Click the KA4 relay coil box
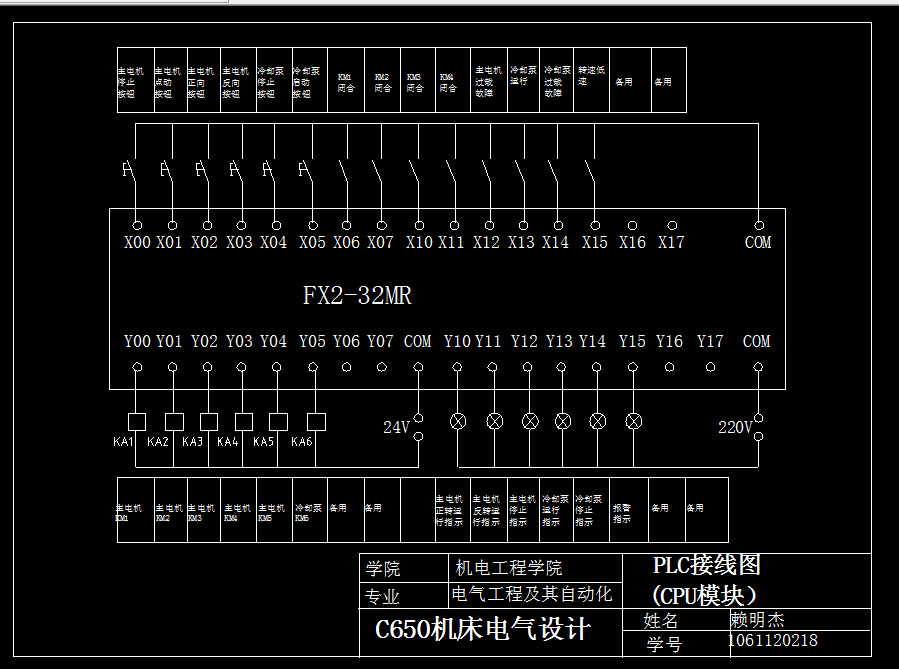Image resolution: width=899 pixels, height=669 pixels. pos(243,419)
